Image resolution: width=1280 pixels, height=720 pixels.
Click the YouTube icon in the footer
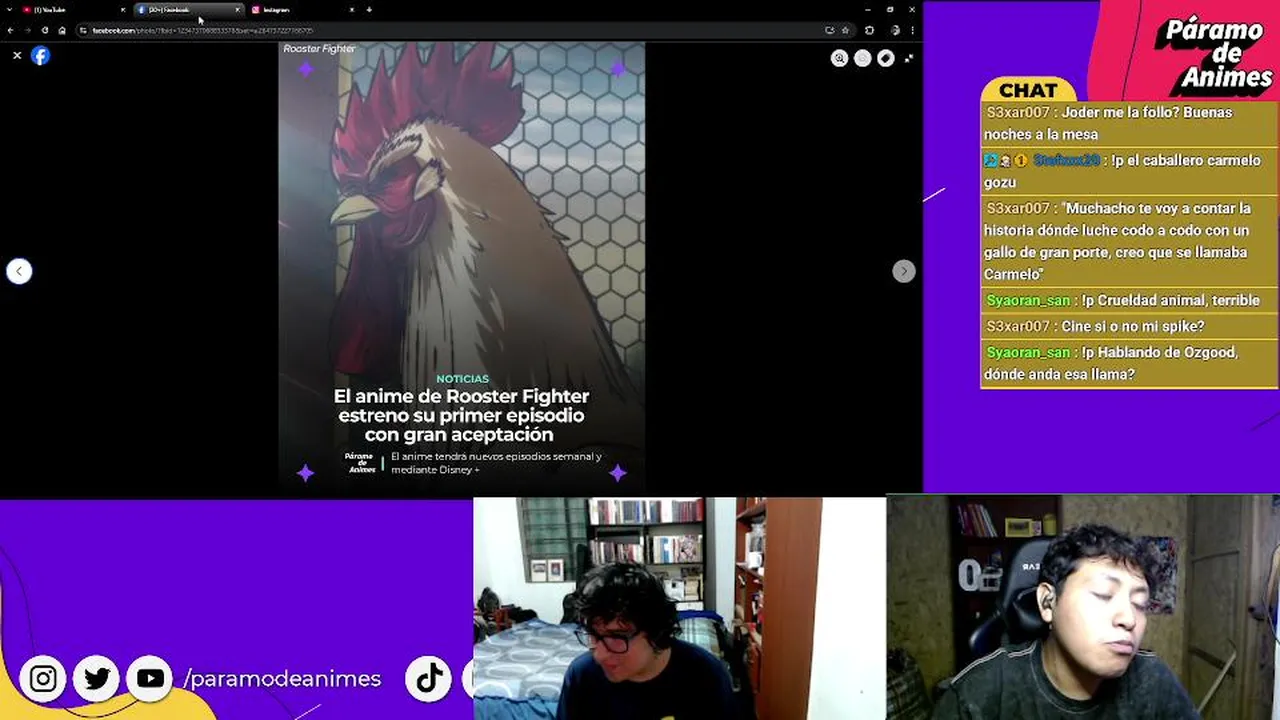coord(150,679)
